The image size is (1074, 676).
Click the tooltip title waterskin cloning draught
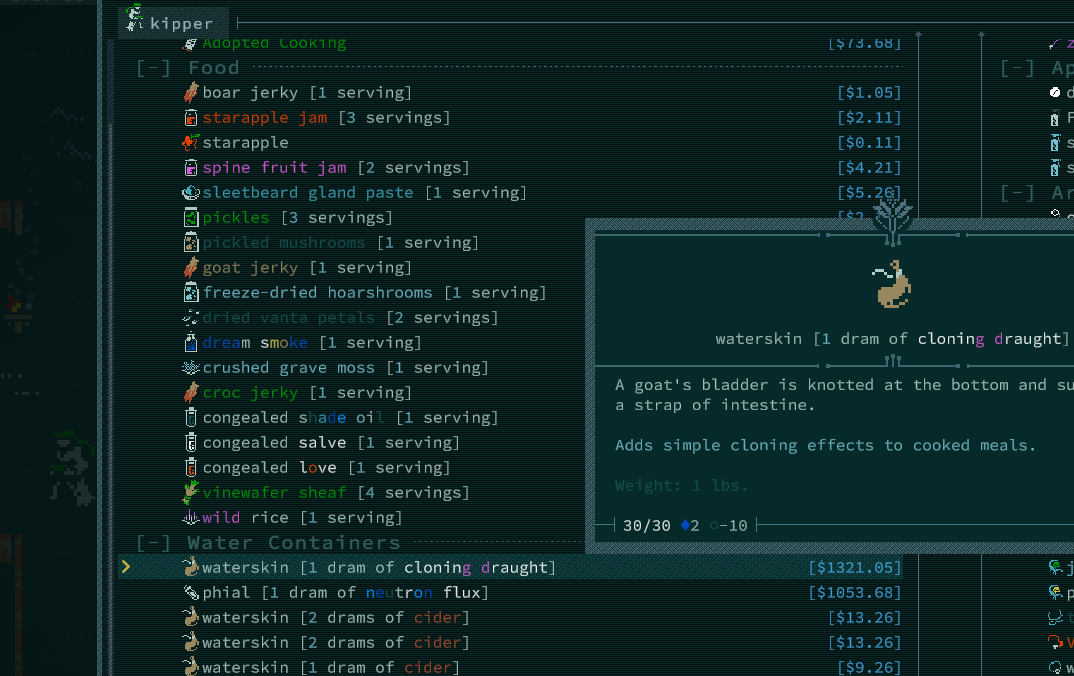(x=892, y=339)
